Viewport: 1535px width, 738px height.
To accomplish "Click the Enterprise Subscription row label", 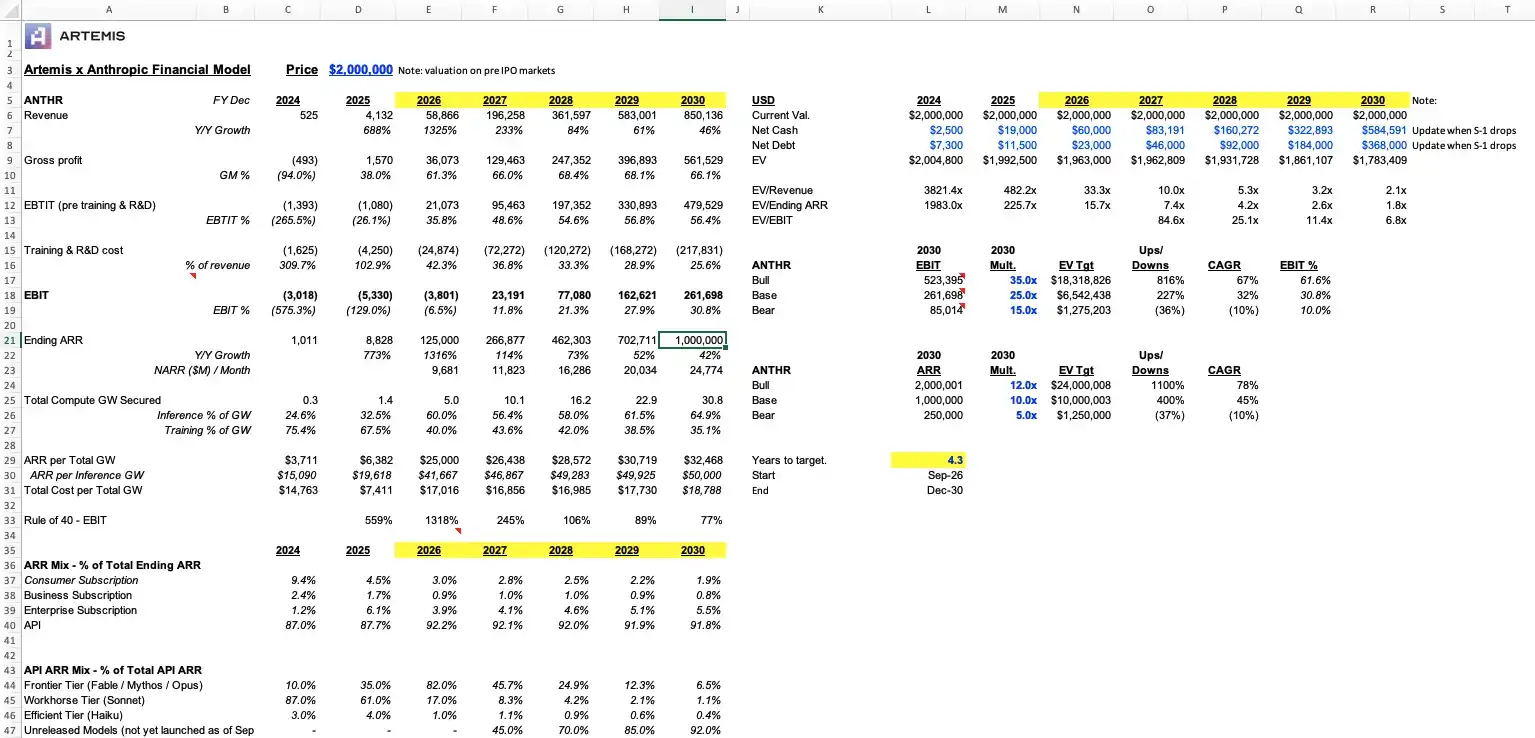I will (x=80, y=610).
